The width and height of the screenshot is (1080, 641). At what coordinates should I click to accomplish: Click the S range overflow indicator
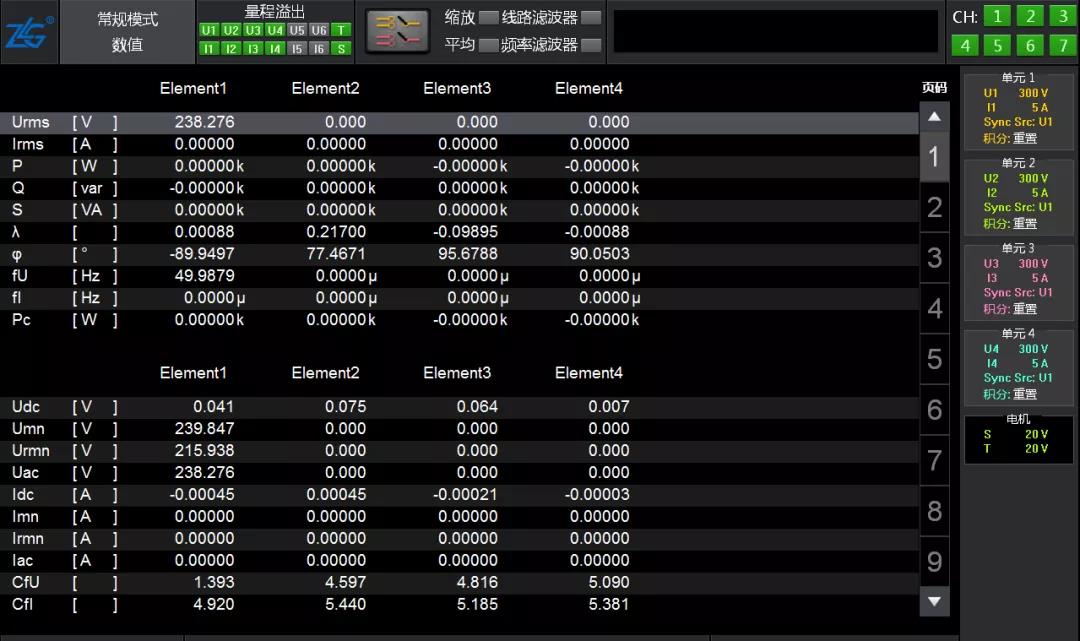(341, 48)
